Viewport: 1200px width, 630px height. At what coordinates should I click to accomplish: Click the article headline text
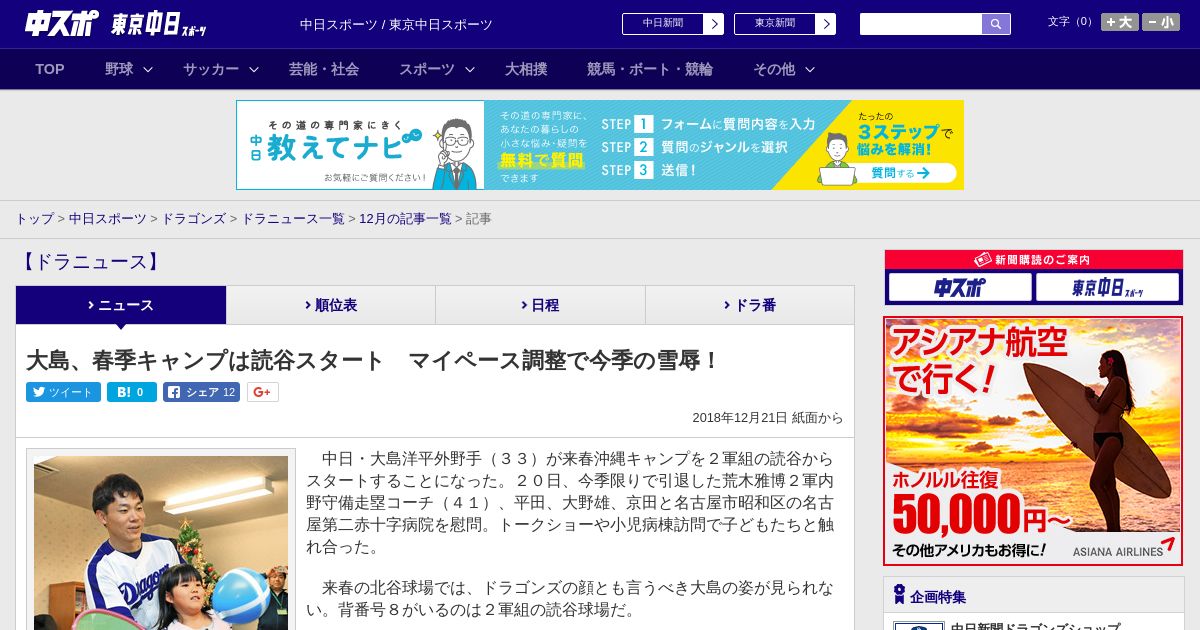click(x=373, y=360)
